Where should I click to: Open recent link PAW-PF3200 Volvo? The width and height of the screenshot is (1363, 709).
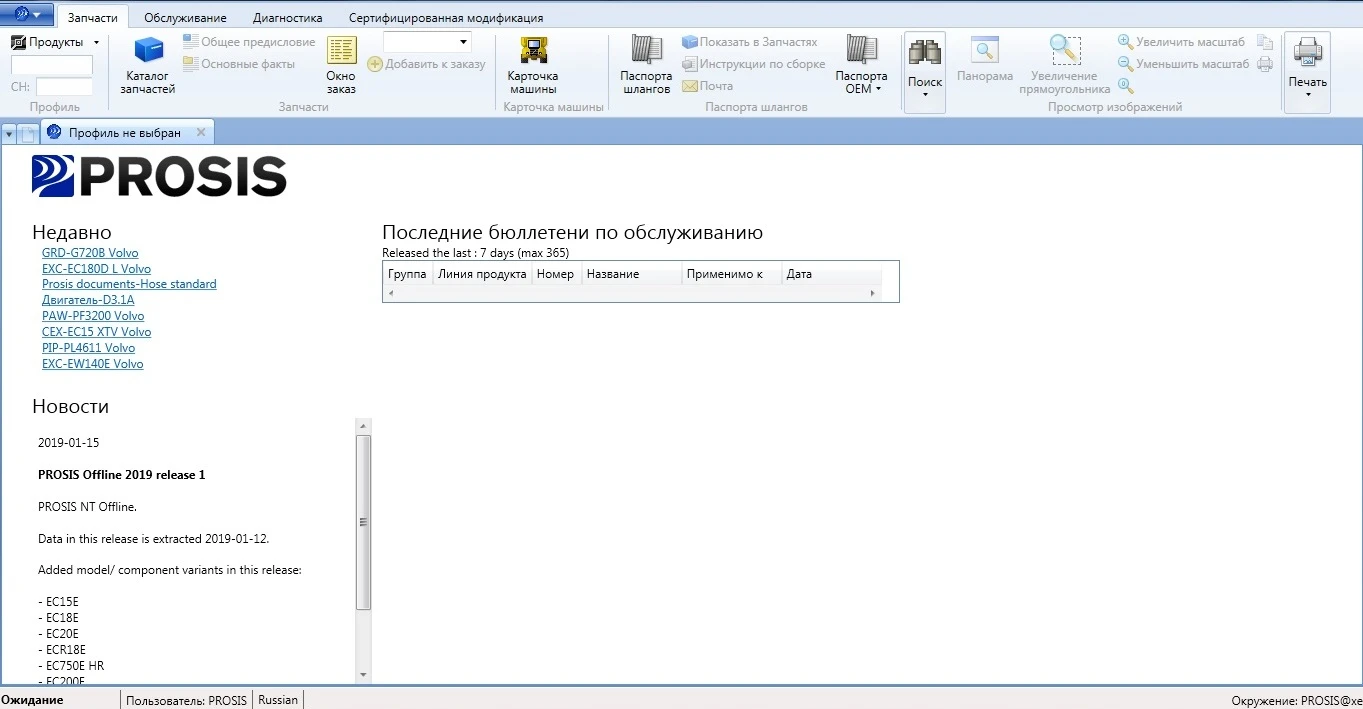[93, 316]
